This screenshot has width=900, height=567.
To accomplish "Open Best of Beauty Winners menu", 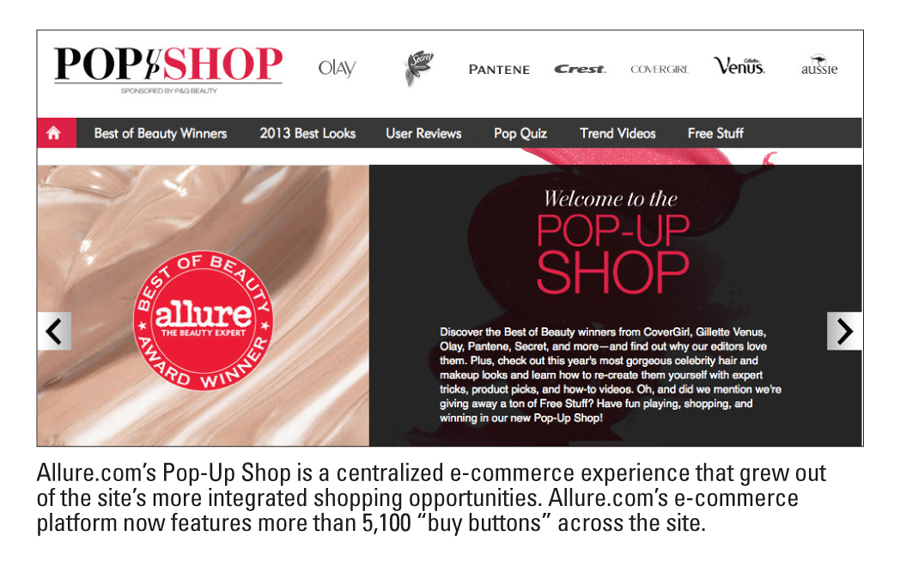I will 161,133.
